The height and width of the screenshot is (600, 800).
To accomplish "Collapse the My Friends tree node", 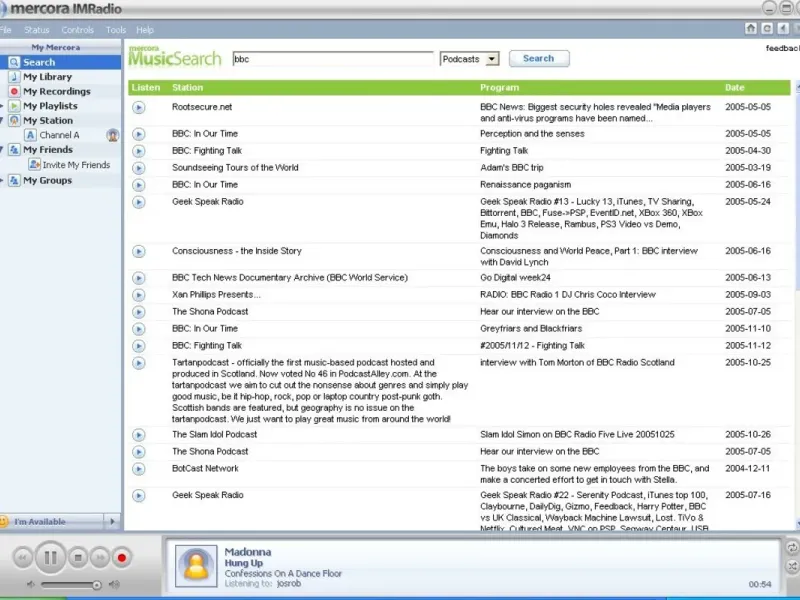I will coord(2,149).
